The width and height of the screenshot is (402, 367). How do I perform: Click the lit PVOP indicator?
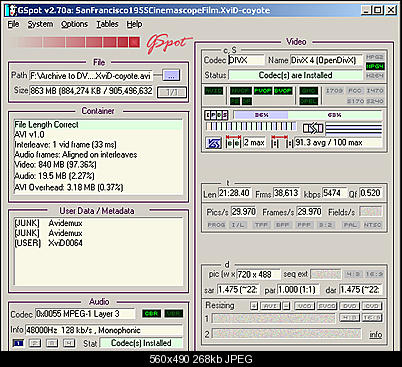pyautogui.click(x=263, y=91)
